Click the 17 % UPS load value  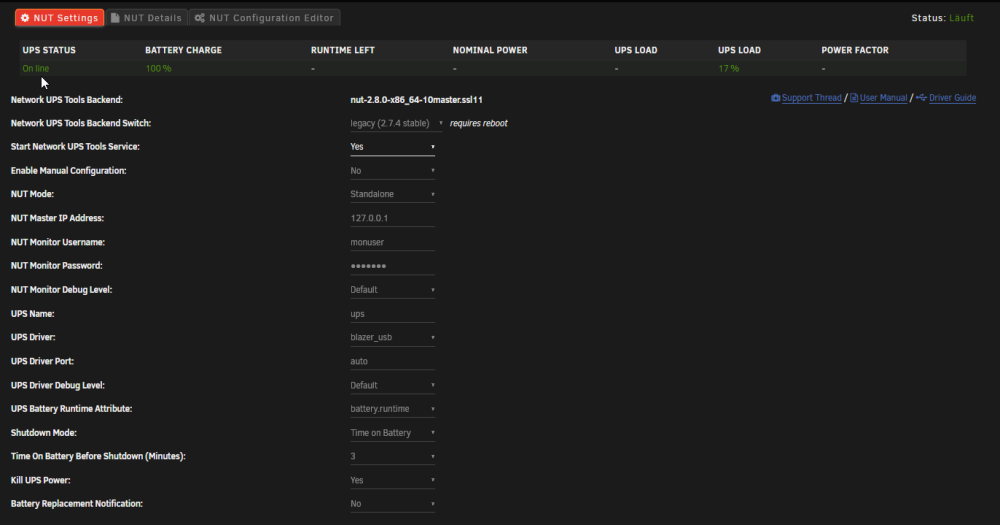[x=728, y=68]
